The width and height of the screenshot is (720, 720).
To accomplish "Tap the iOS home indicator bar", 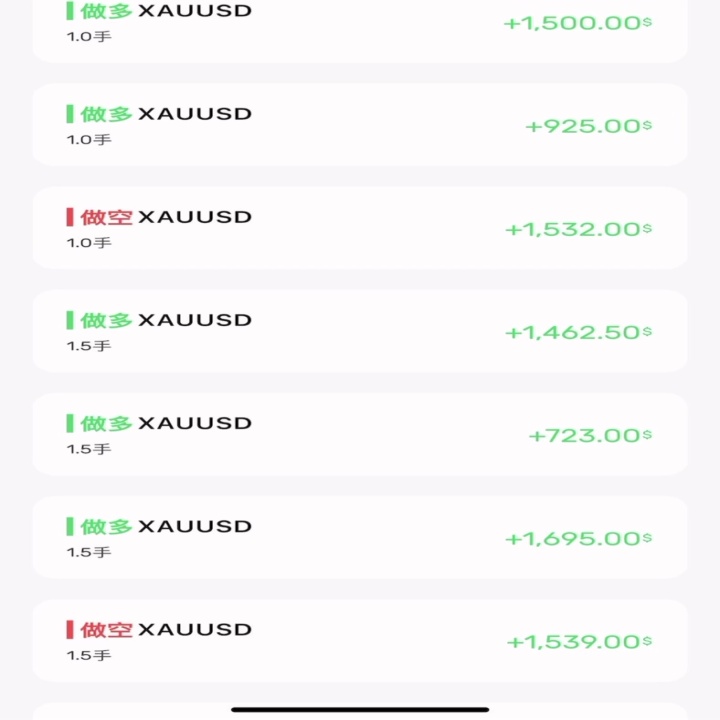I will pyautogui.click(x=360, y=709).
